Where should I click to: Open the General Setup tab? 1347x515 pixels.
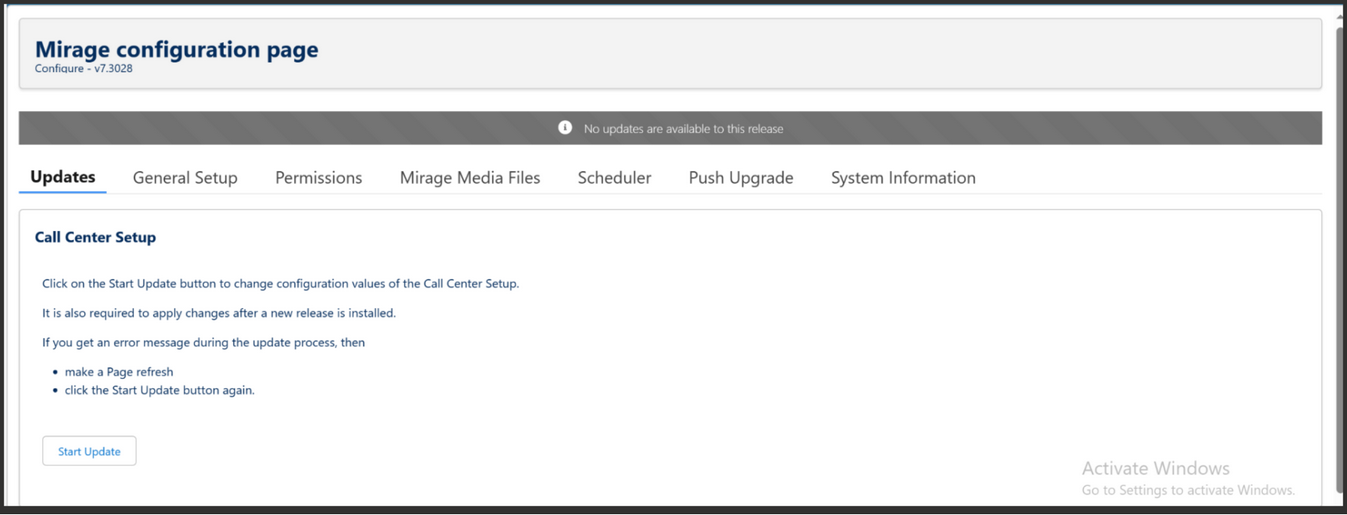[x=185, y=178]
